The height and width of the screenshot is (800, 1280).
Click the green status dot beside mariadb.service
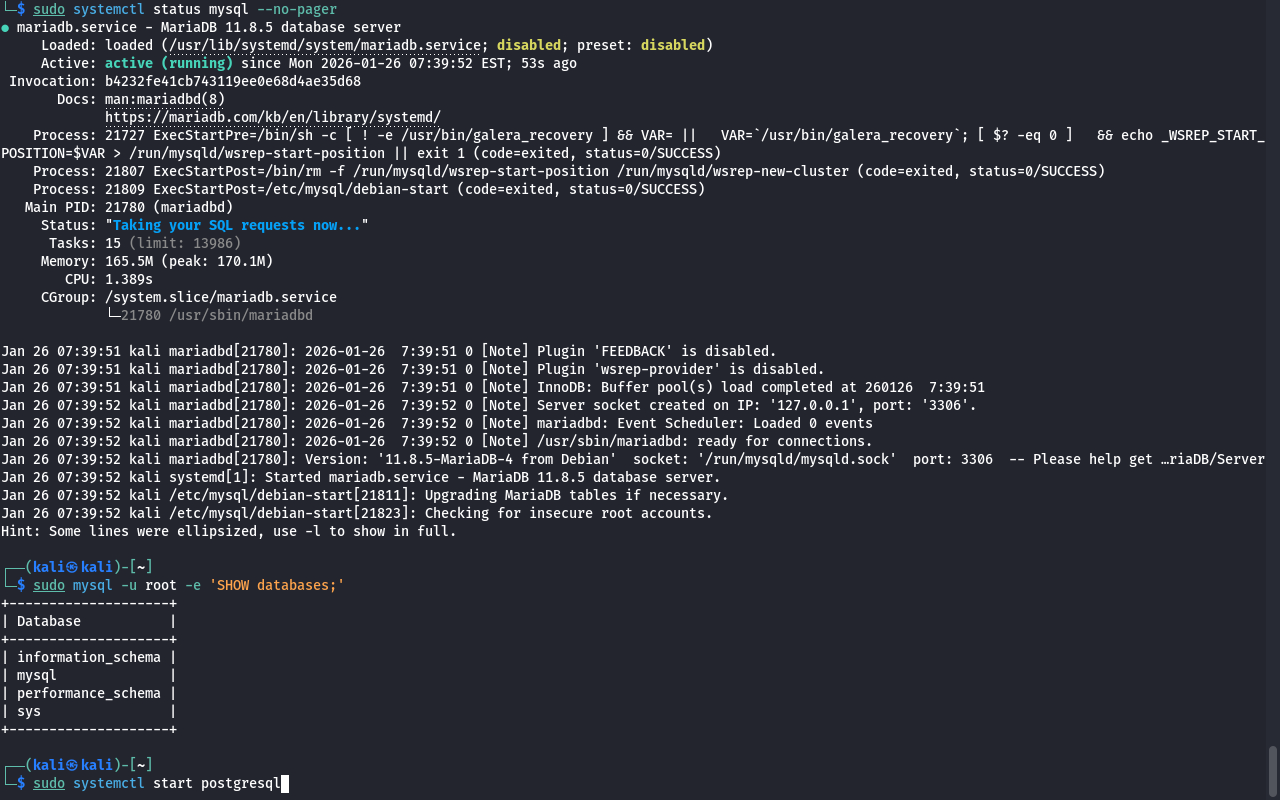point(6,28)
